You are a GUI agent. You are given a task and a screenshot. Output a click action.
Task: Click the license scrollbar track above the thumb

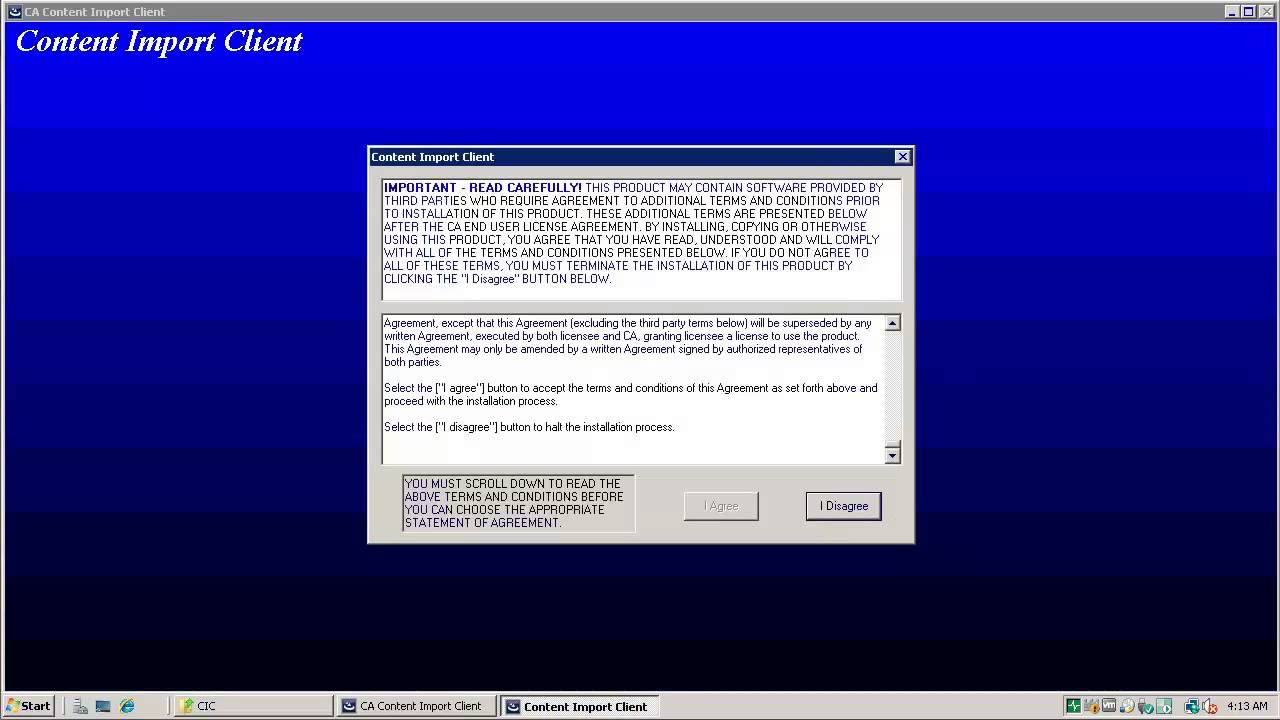(892, 385)
